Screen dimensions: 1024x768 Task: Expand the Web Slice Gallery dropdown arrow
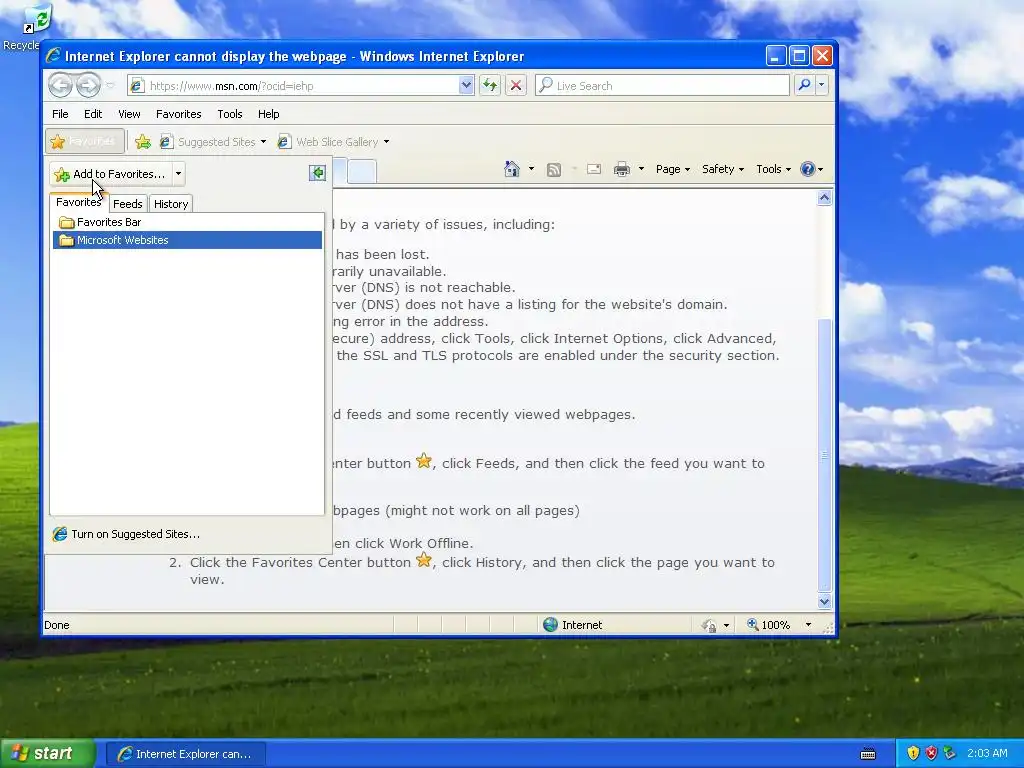(x=387, y=142)
